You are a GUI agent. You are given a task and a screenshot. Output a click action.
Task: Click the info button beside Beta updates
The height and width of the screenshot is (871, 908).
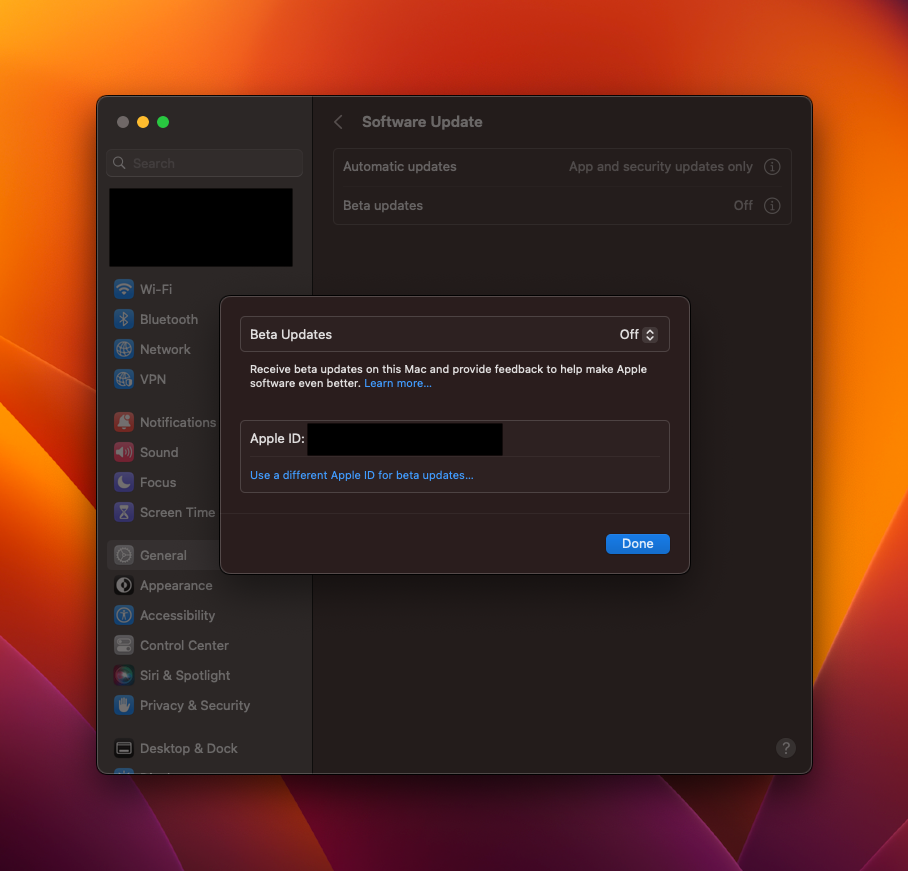[x=772, y=206]
